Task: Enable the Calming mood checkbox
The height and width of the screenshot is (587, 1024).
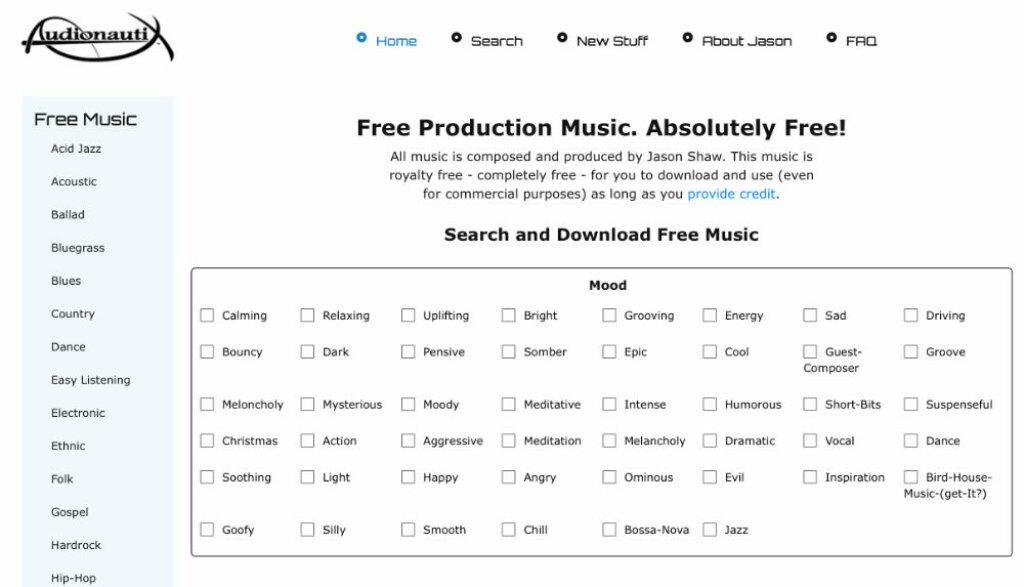Action: (207, 315)
